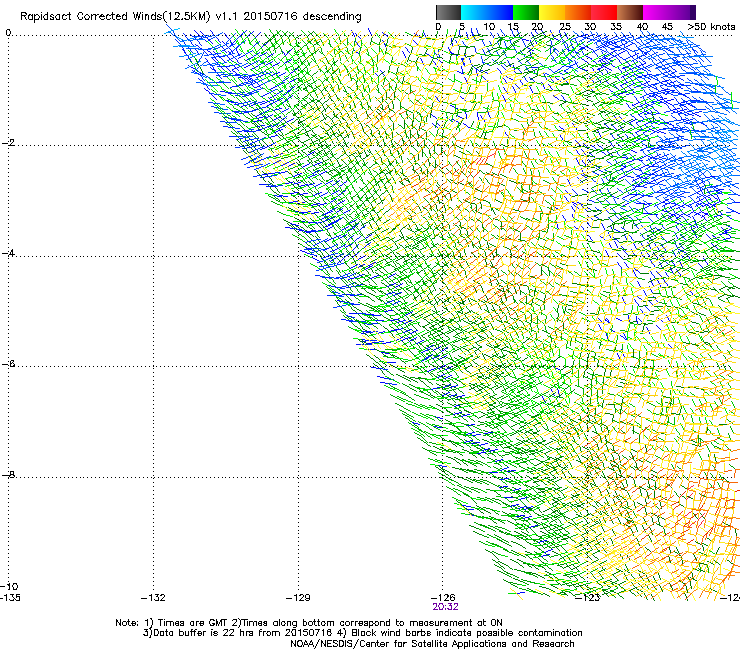The image size is (740, 650).
Task: Click the "-4" latitude axis label
Action: [x=8, y=253]
